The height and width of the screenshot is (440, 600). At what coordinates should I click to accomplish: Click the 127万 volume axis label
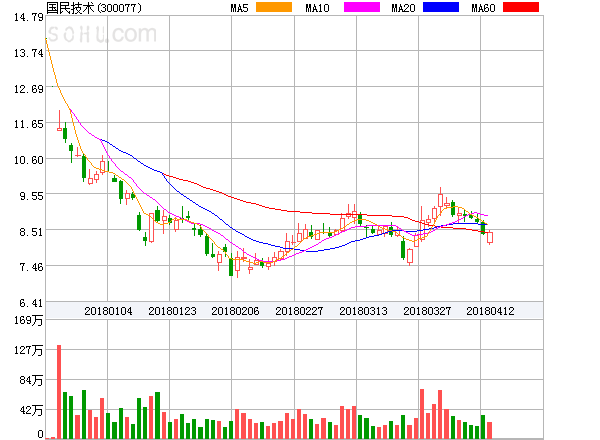coord(29,350)
